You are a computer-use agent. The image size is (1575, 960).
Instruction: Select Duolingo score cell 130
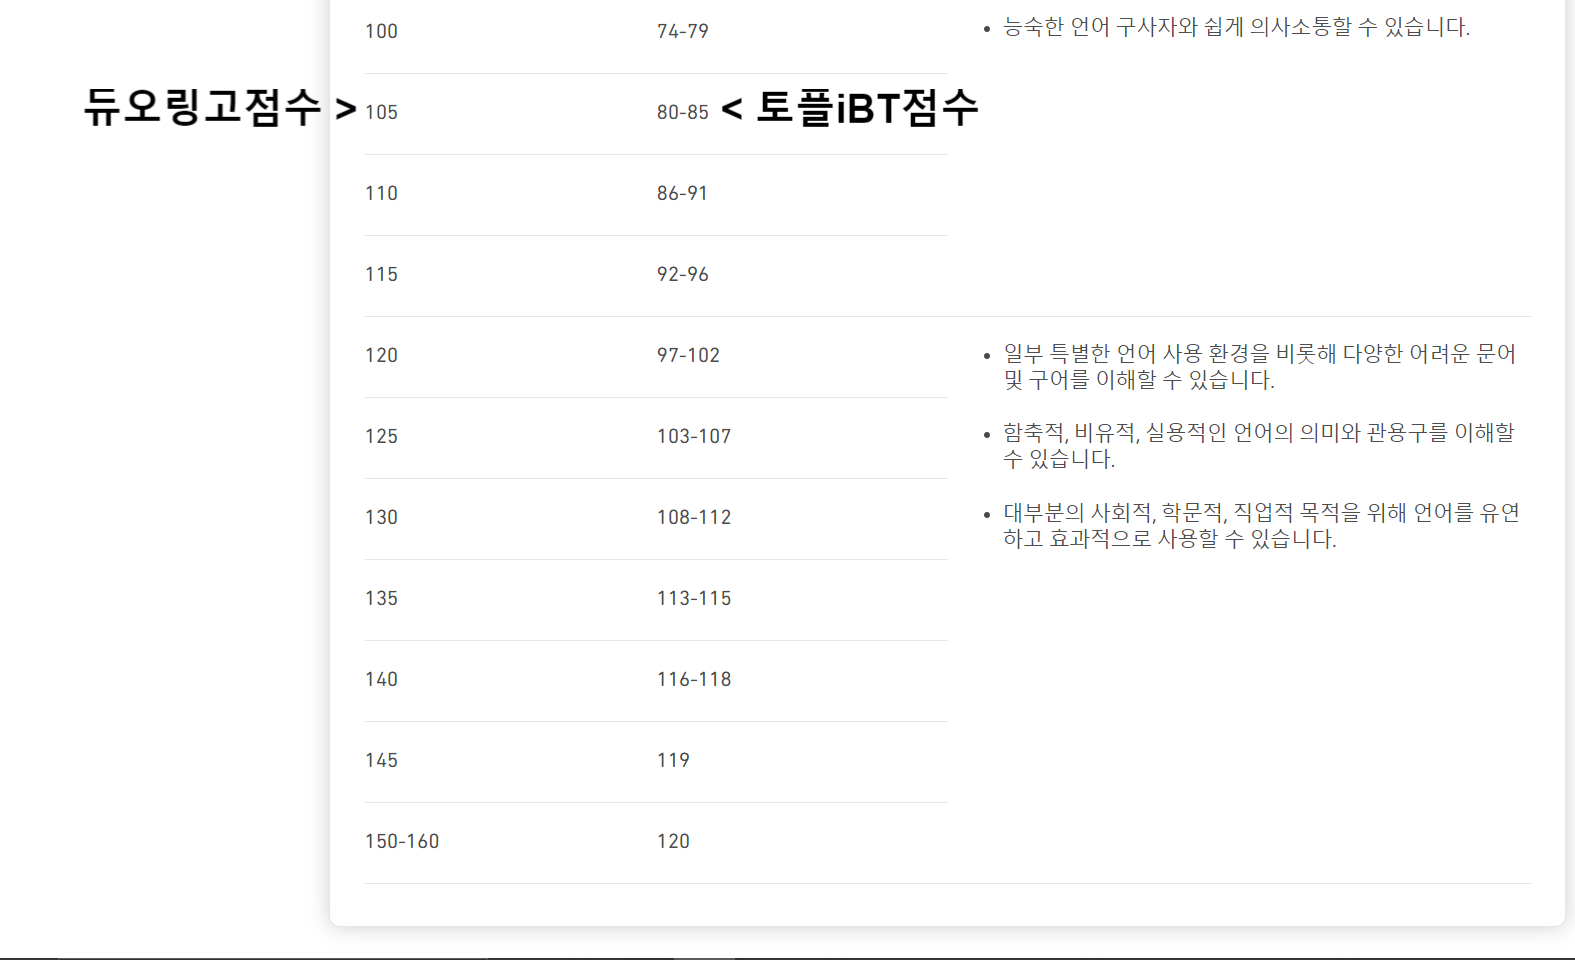381,517
